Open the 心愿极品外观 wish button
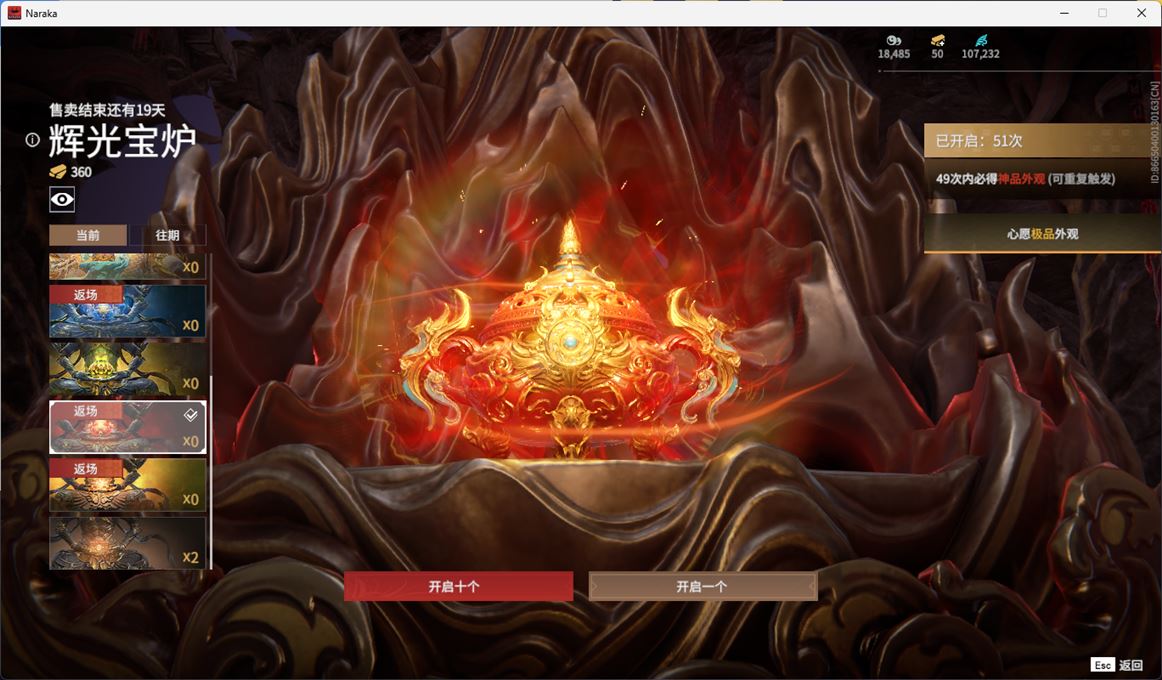 coord(1042,233)
